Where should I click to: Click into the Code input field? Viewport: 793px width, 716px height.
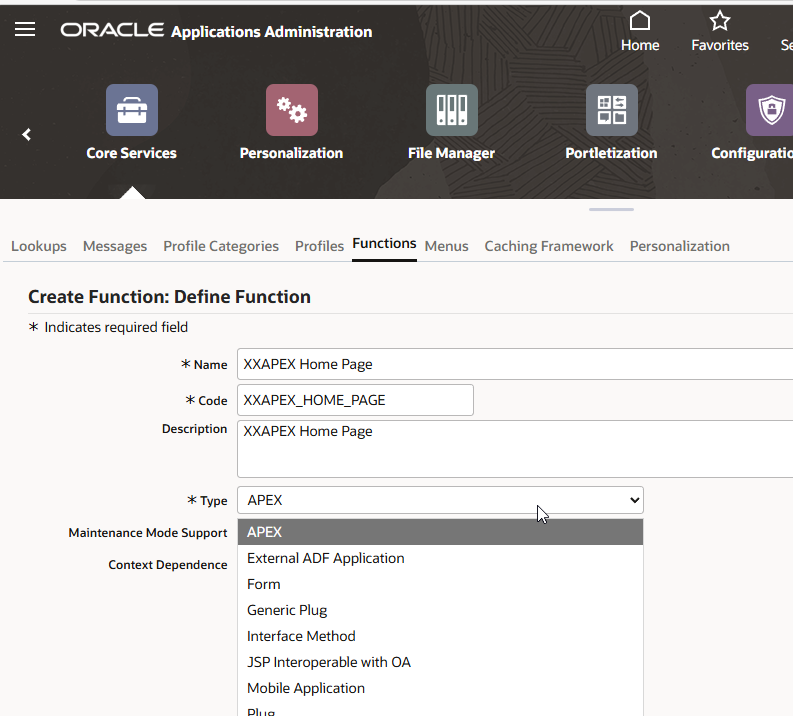point(356,400)
